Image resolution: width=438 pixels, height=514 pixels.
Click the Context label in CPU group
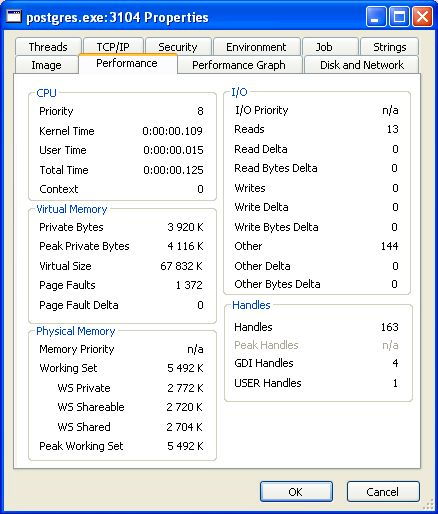[x=58, y=189]
